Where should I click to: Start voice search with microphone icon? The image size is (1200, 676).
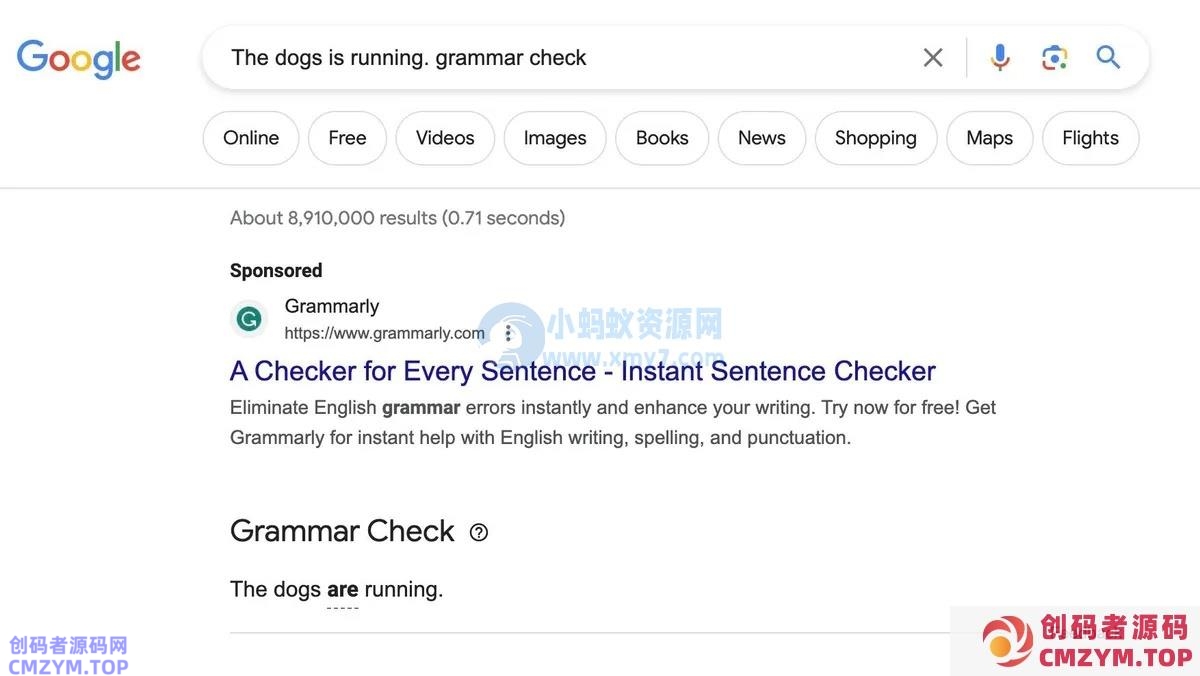point(999,58)
